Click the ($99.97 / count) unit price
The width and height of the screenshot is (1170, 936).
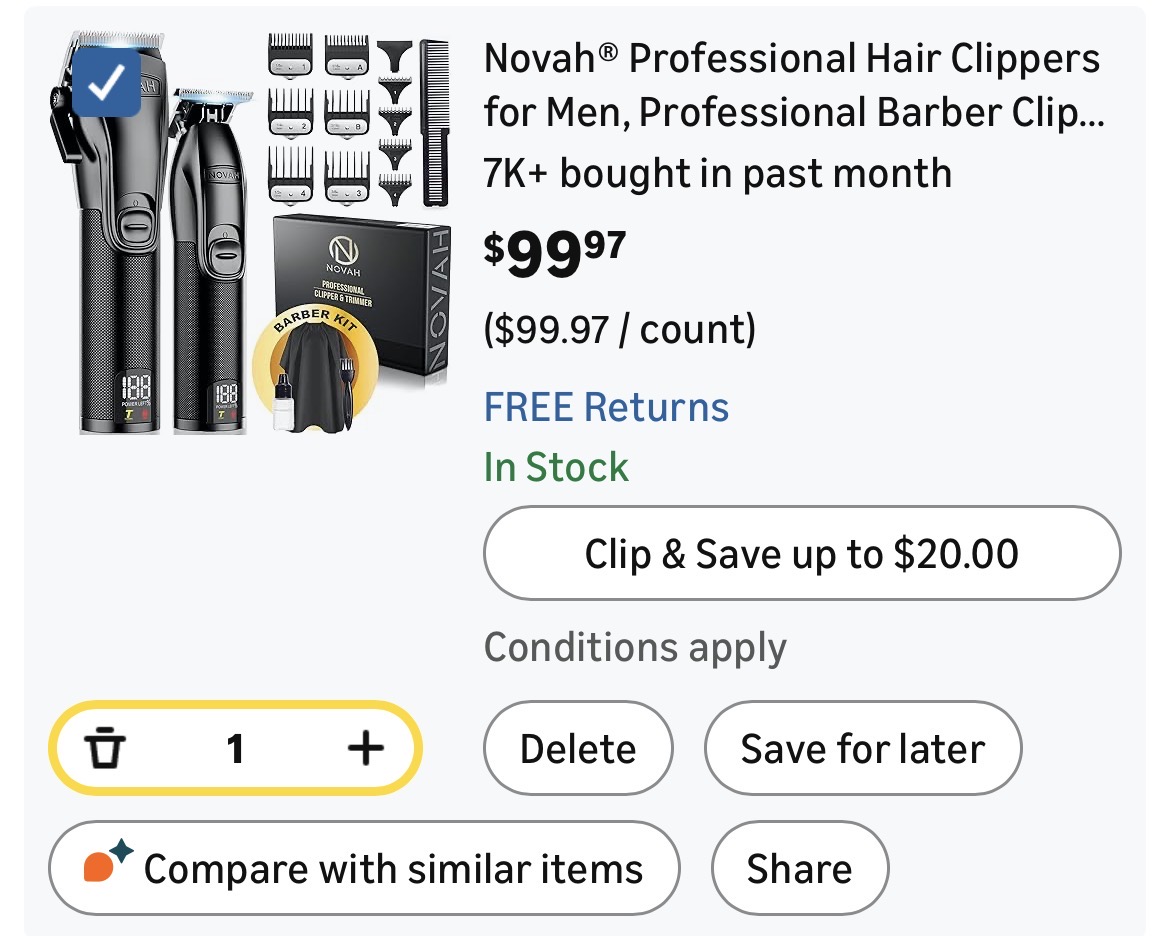[619, 329]
